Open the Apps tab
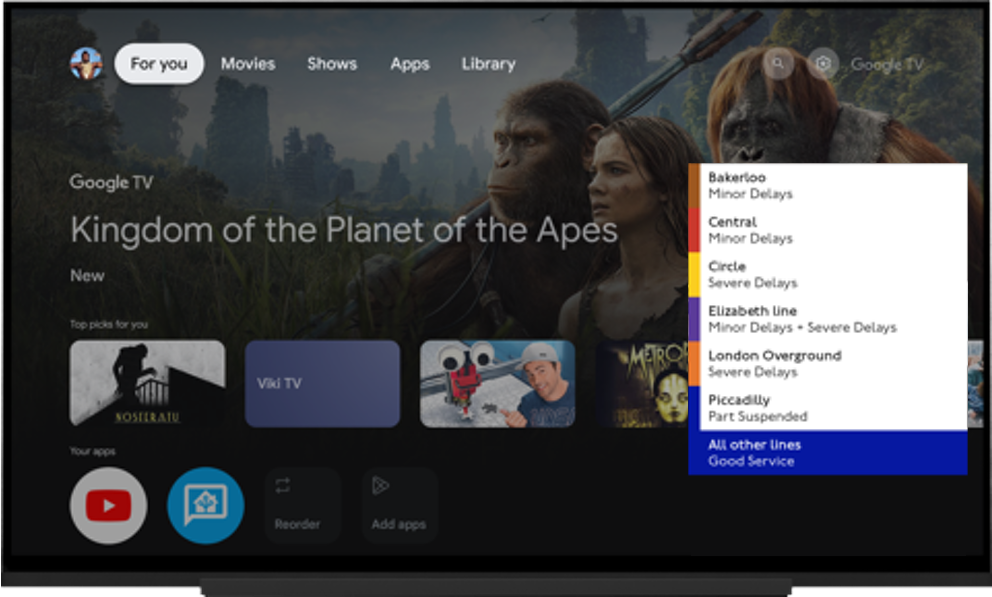Viewport: 992px width, 597px height. coord(410,64)
